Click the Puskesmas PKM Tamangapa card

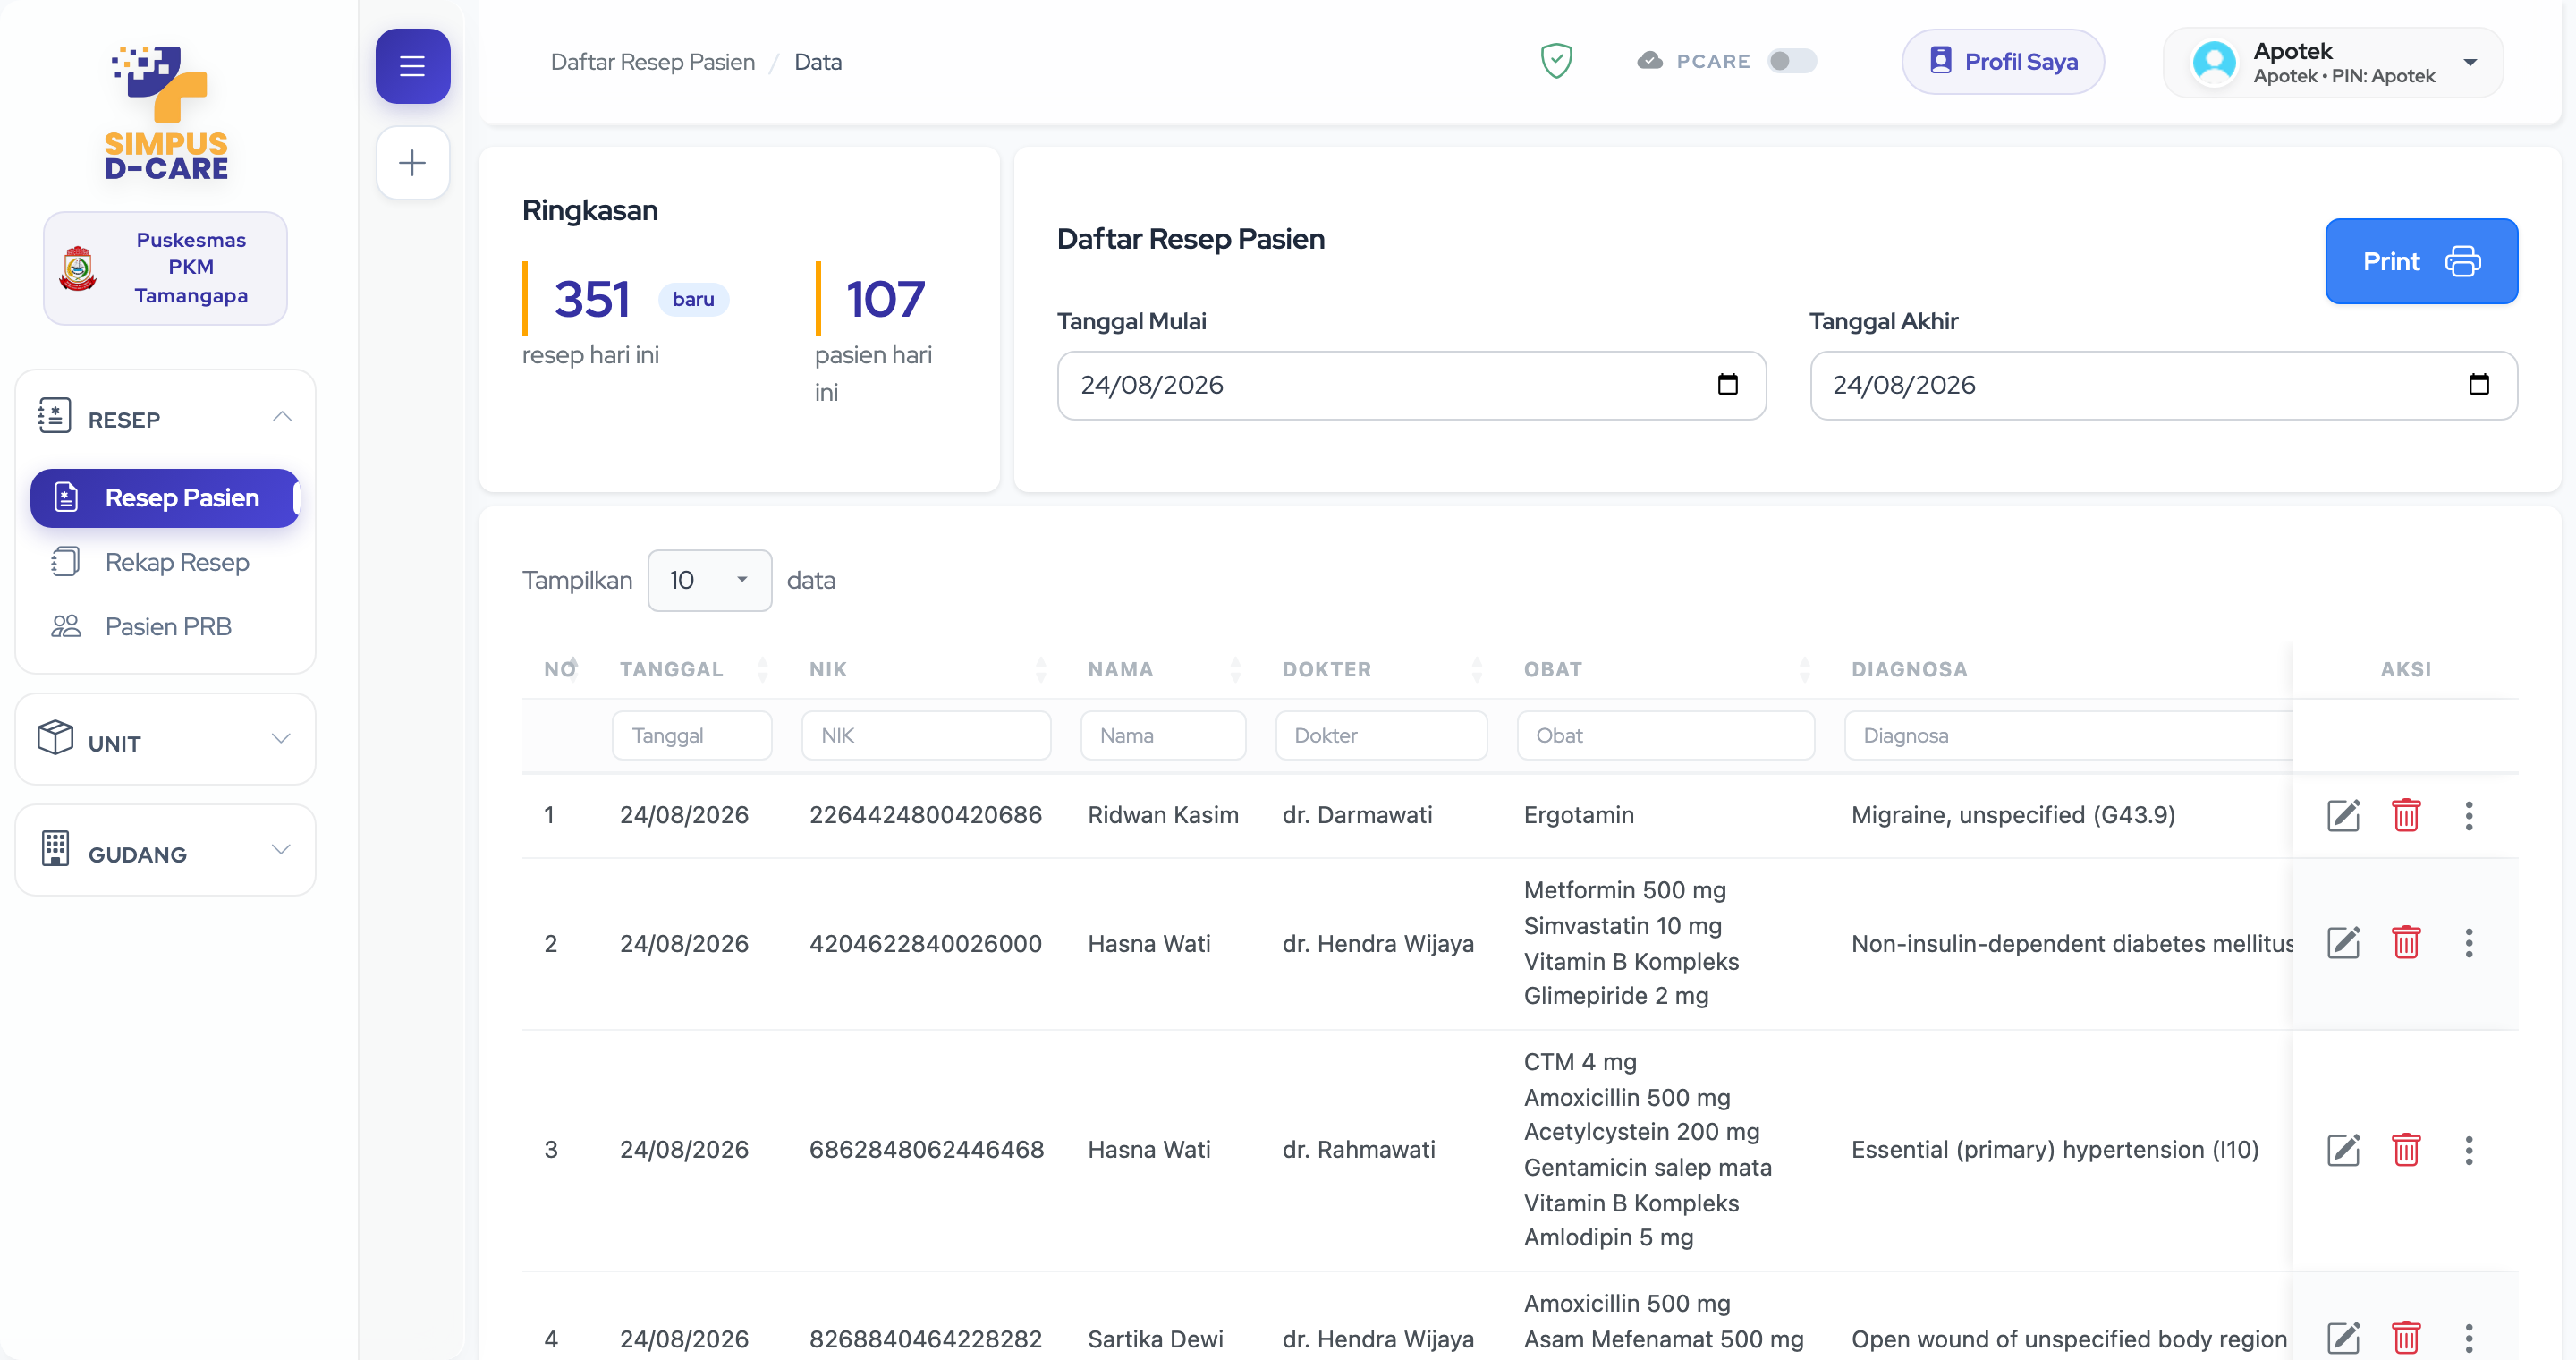[x=165, y=268]
